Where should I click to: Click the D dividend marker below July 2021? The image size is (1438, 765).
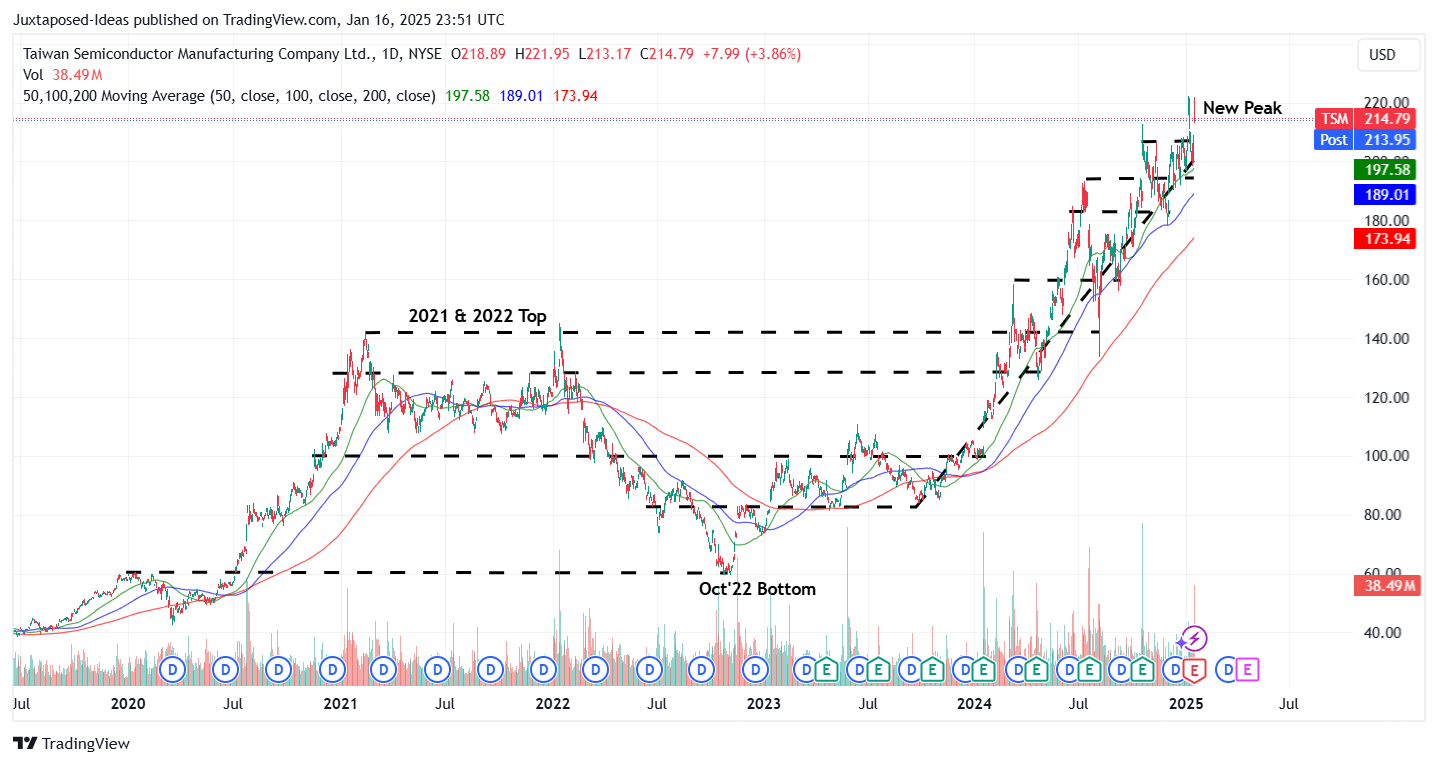(x=436, y=670)
